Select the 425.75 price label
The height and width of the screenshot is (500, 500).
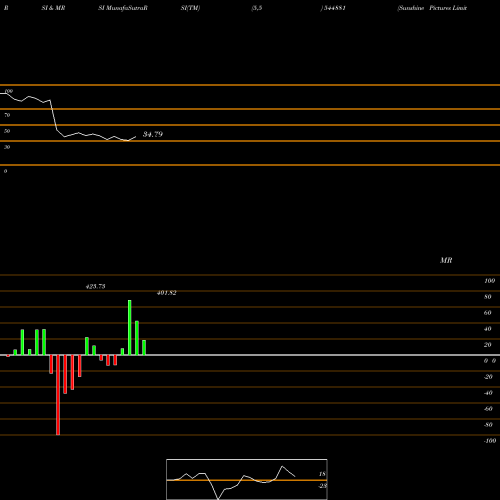[96, 286]
